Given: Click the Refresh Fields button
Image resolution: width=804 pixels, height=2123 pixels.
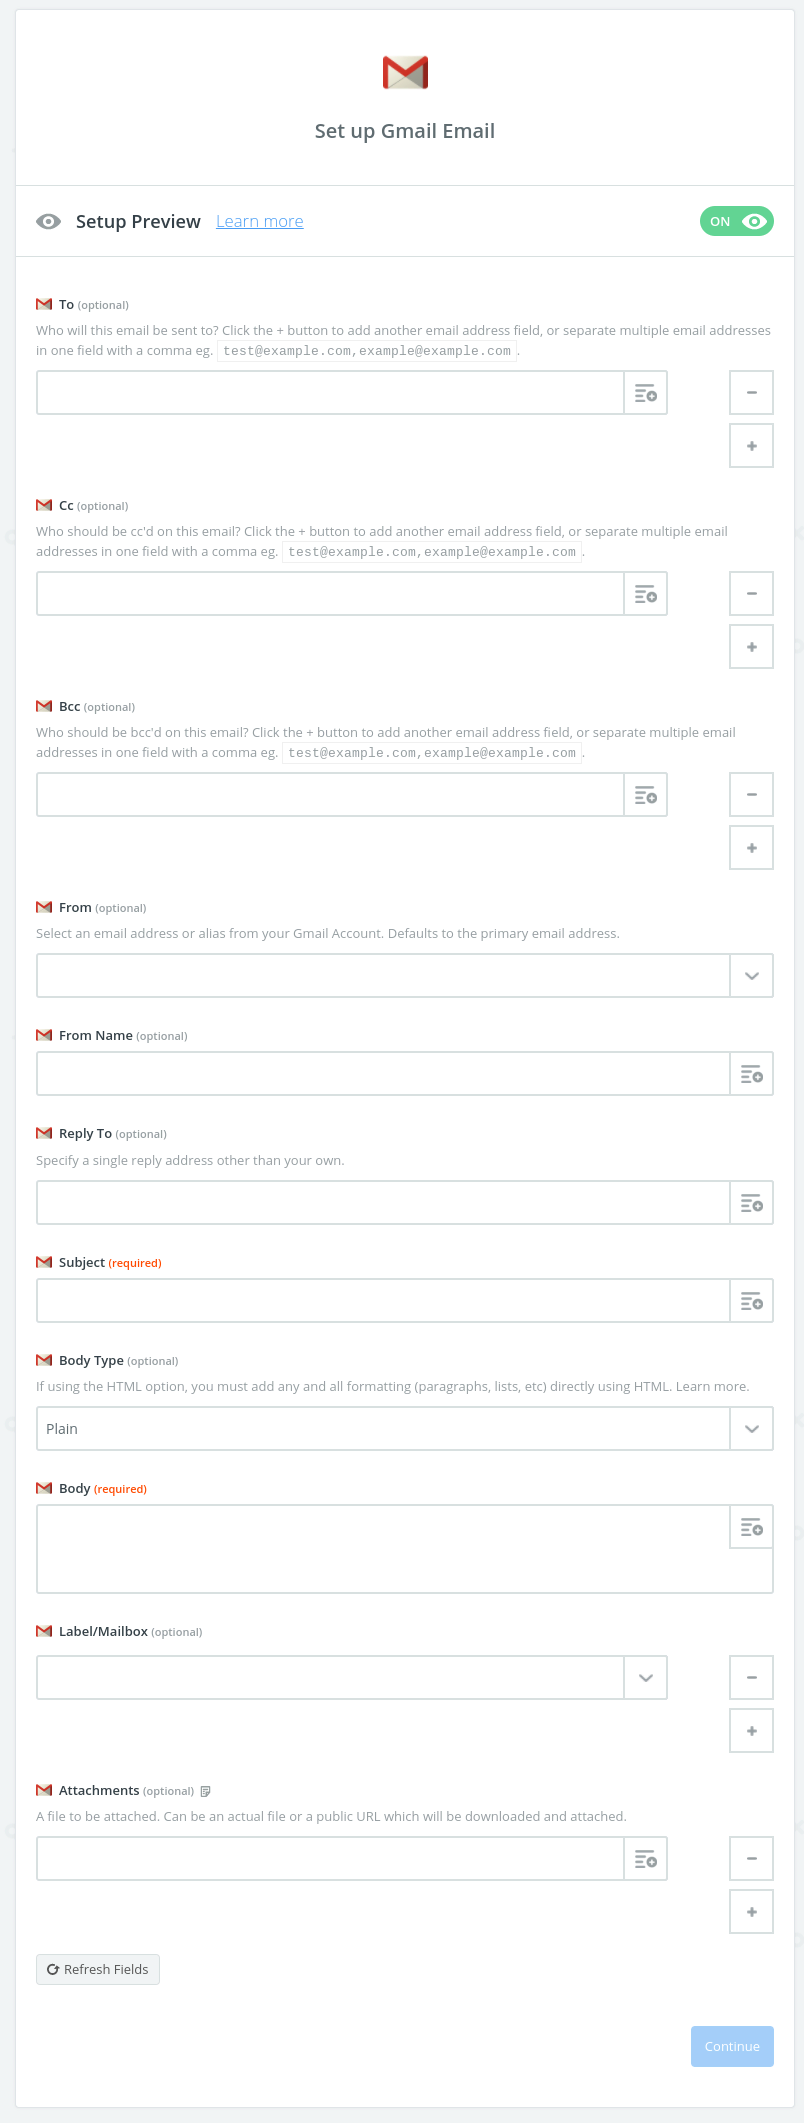Looking at the screenshot, I should [x=98, y=1969].
